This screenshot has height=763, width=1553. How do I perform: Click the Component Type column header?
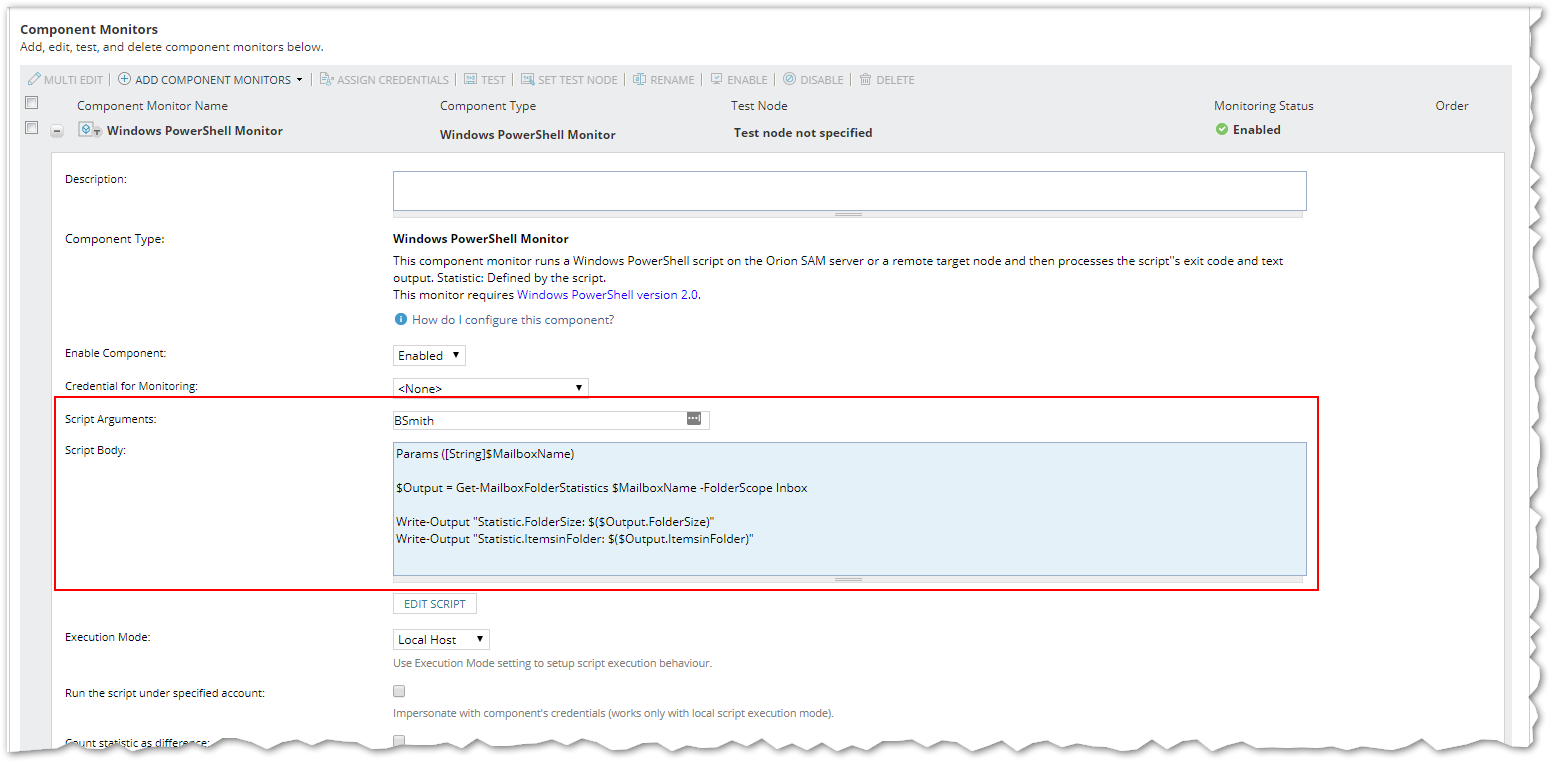pos(488,106)
